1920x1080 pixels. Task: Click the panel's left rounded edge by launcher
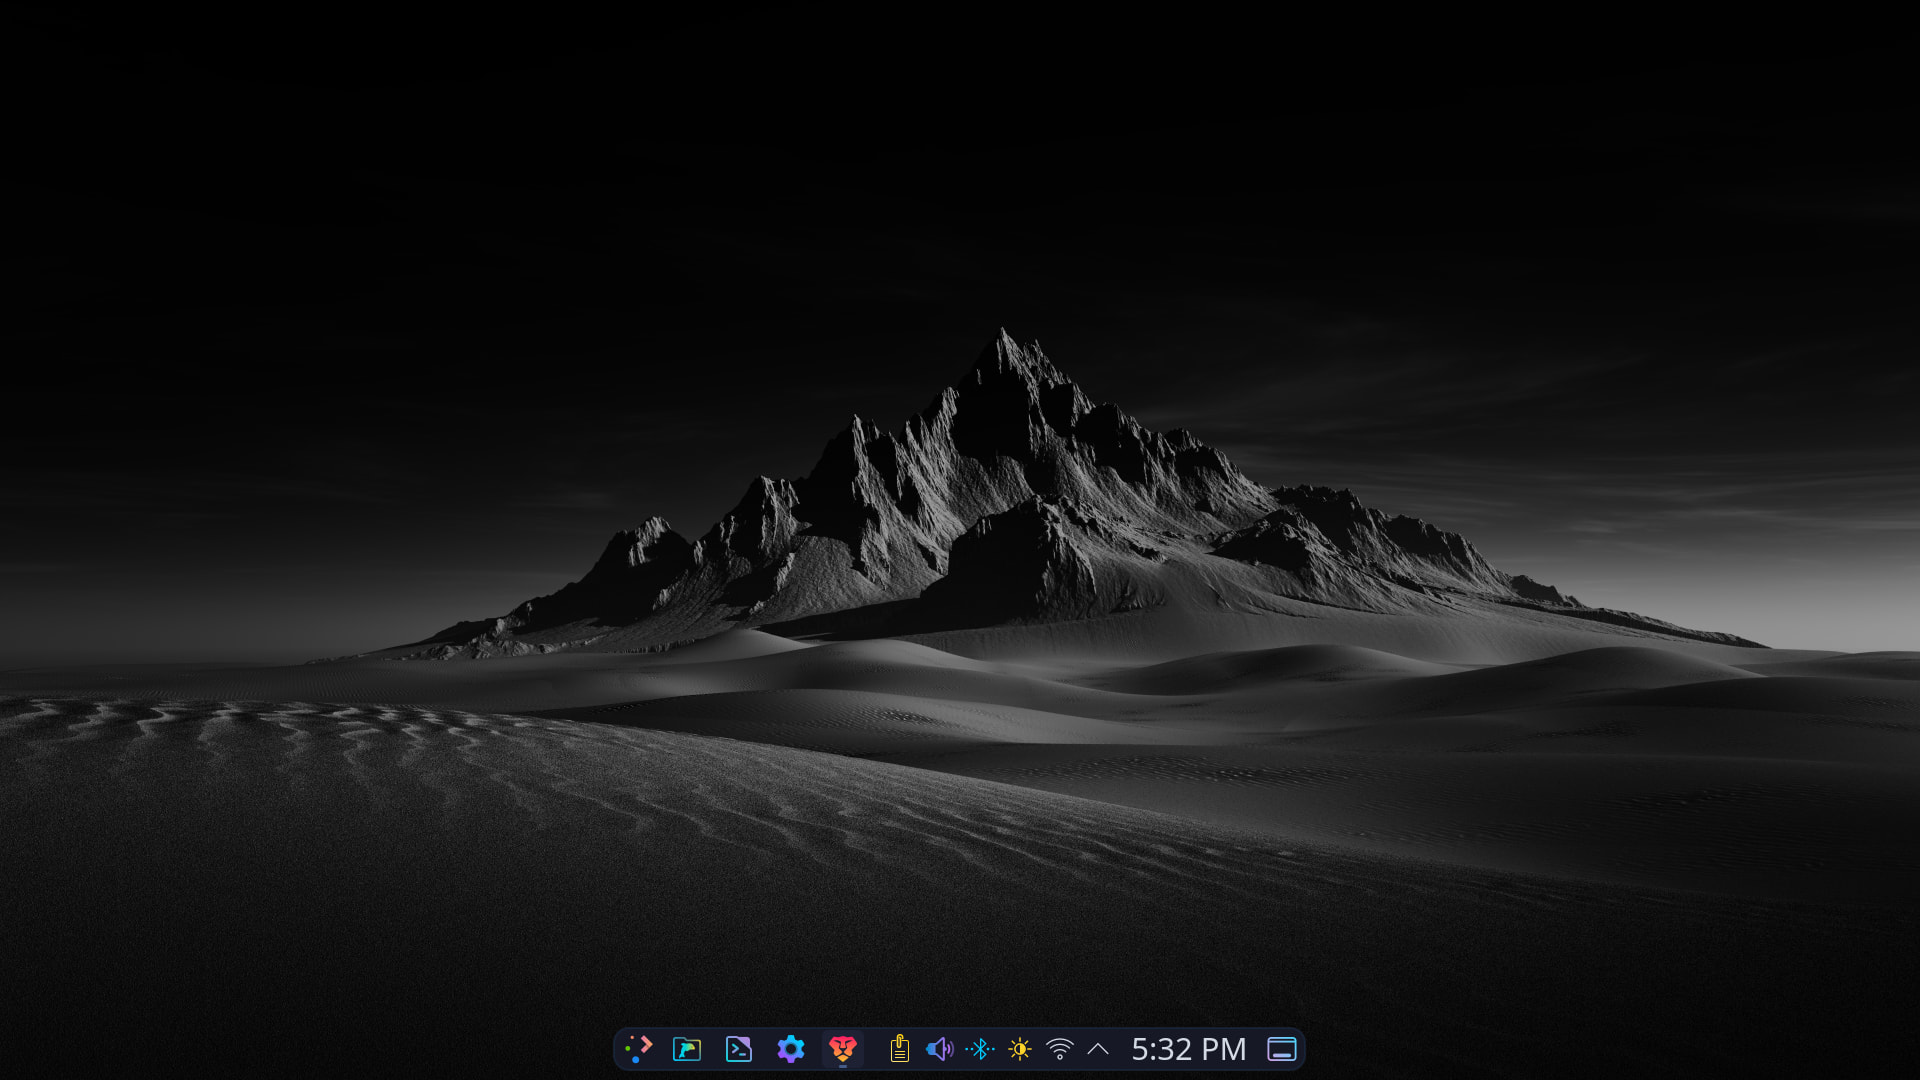(x=618, y=1049)
